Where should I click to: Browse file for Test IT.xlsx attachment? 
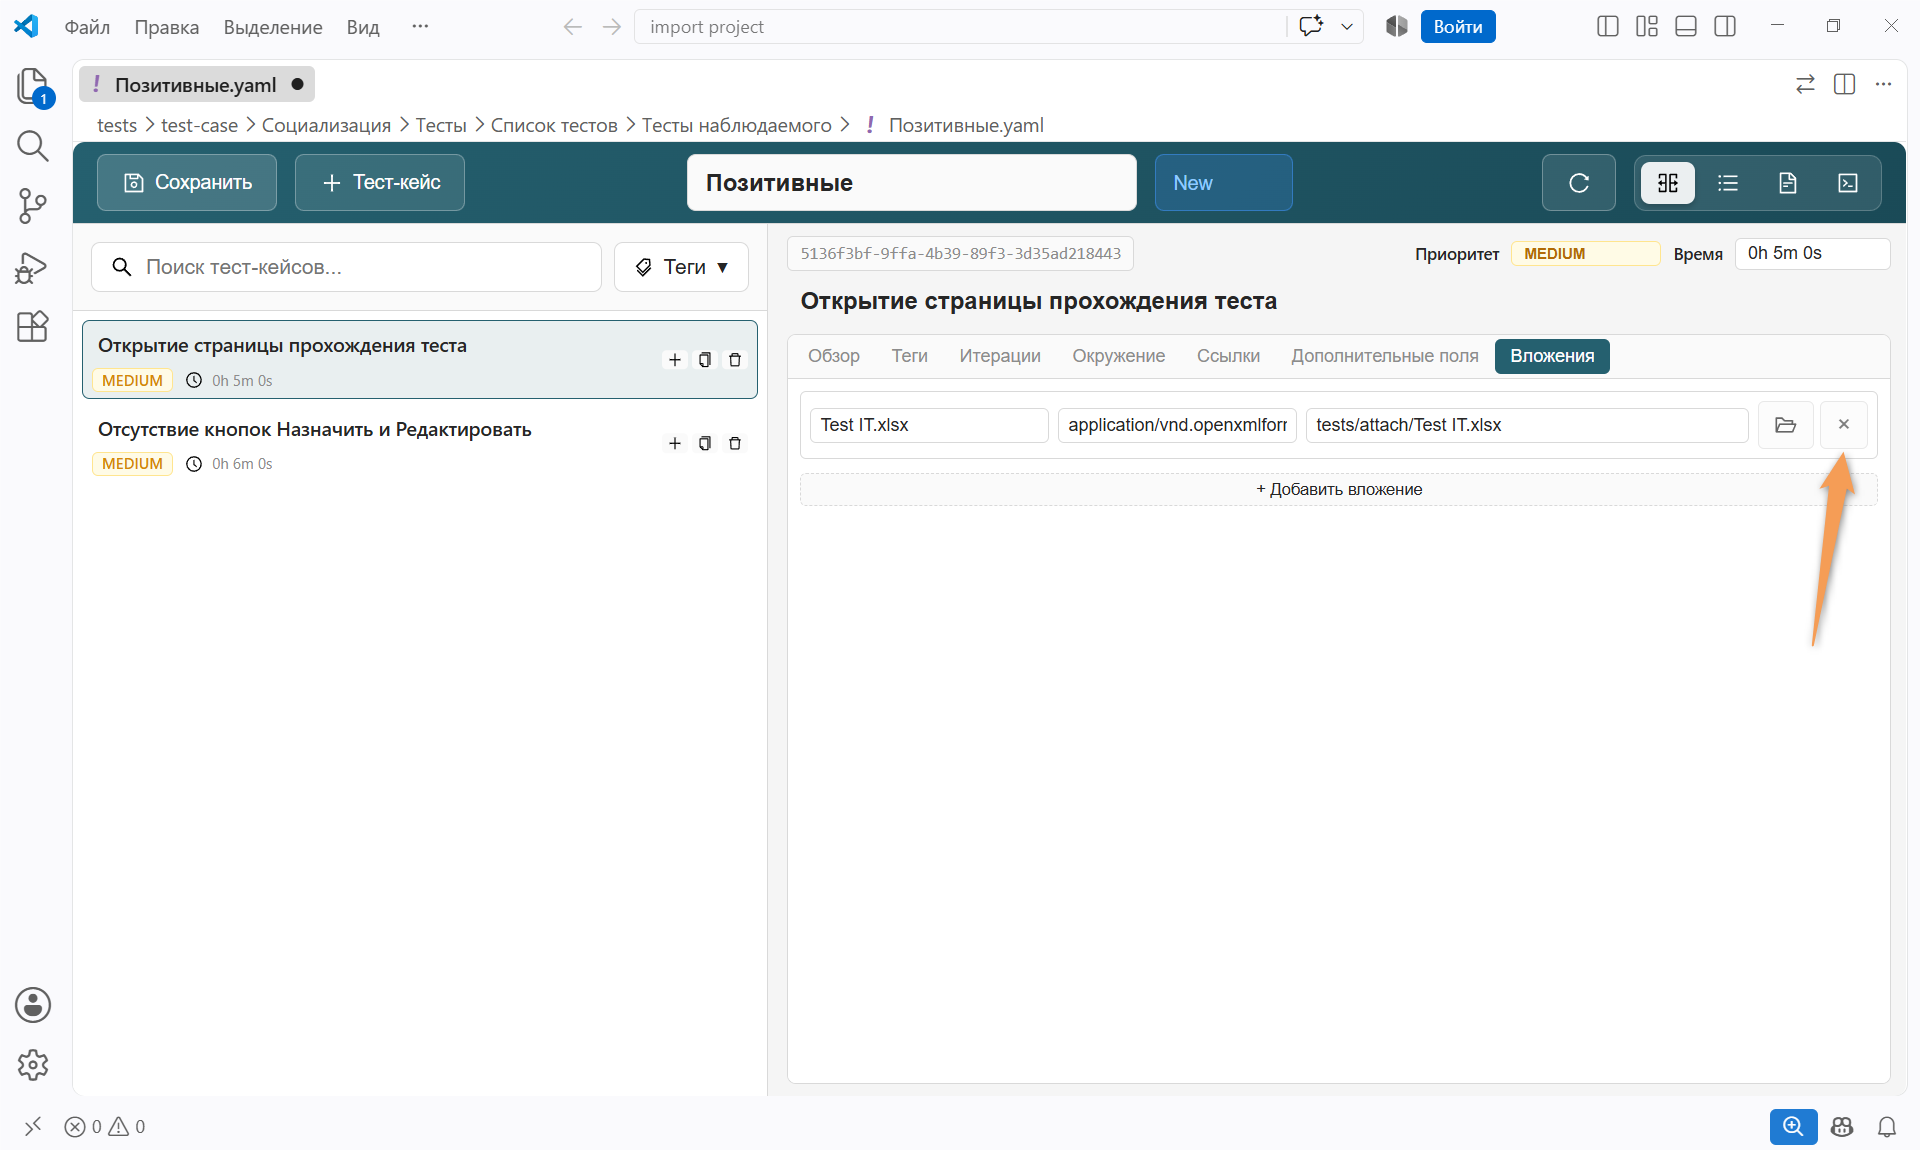tap(1786, 425)
